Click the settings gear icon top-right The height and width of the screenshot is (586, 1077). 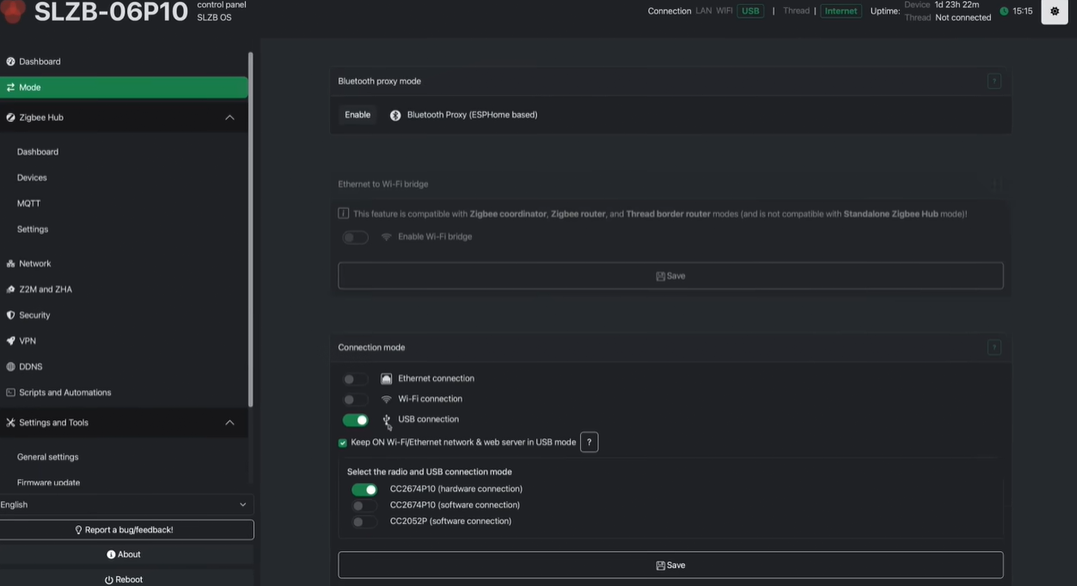[x=1054, y=12]
